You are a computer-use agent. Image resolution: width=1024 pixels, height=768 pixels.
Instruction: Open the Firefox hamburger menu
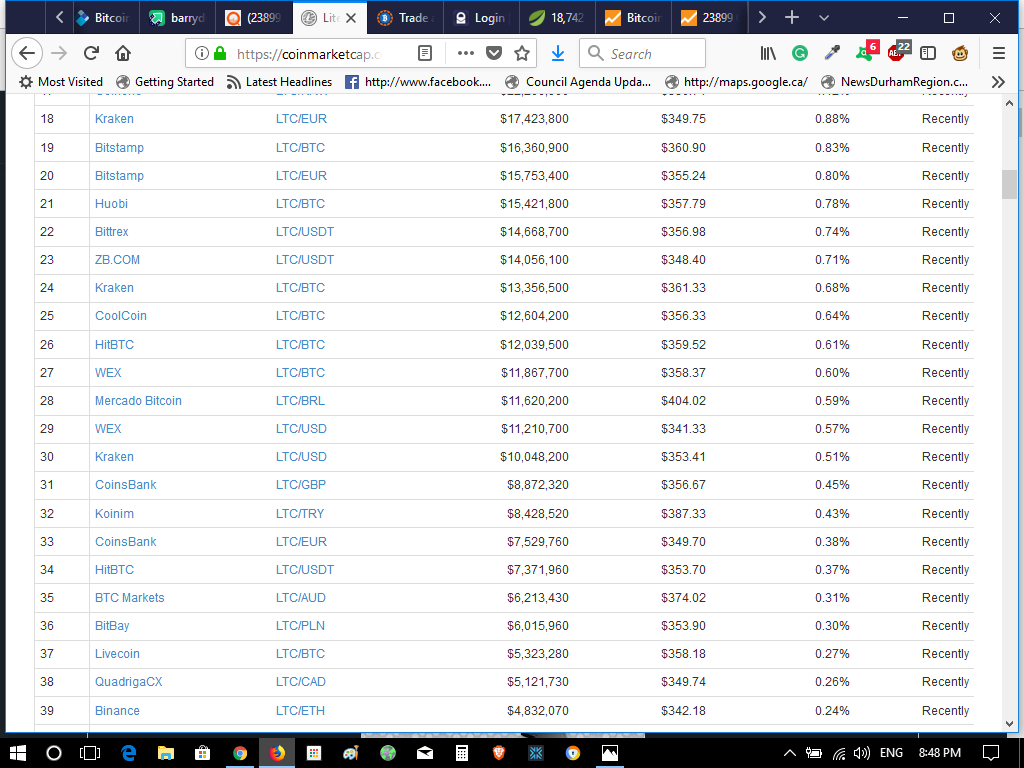point(999,54)
